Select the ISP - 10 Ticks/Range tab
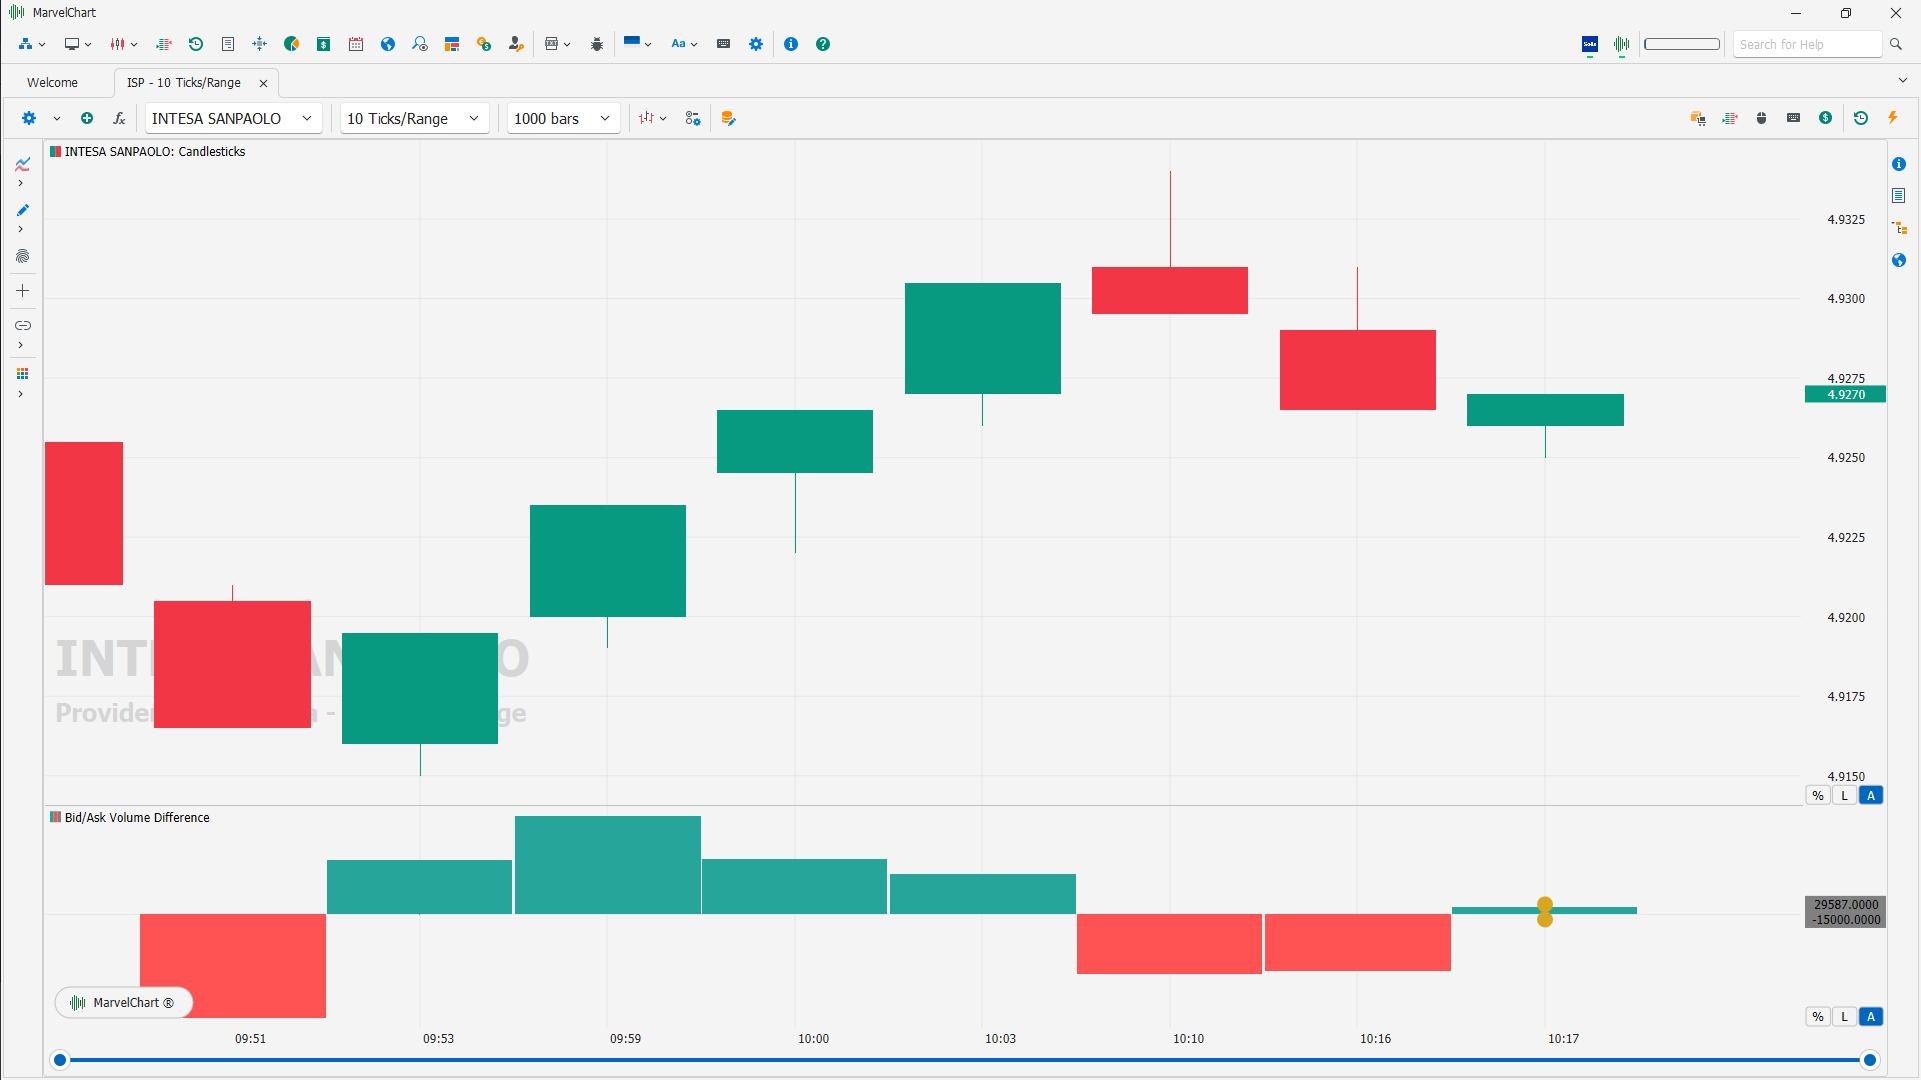 184,83
